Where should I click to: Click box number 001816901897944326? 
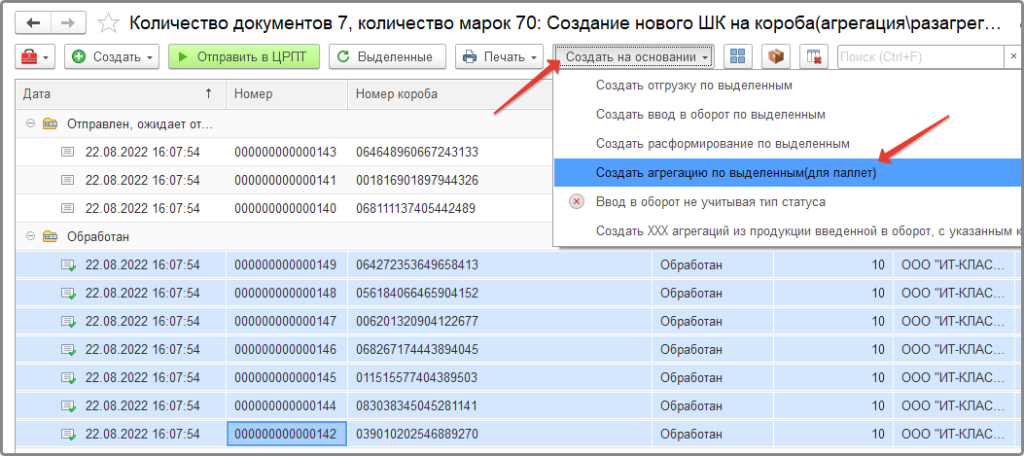[417, 180]
